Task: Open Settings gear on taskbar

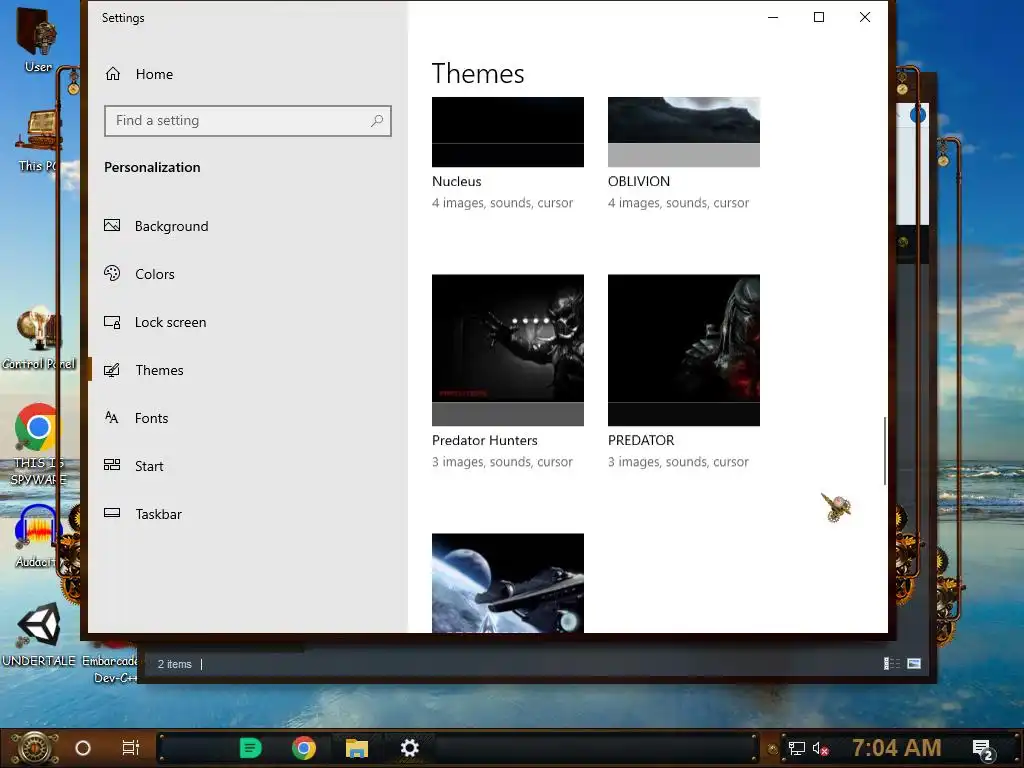Action: pos(409,748)
